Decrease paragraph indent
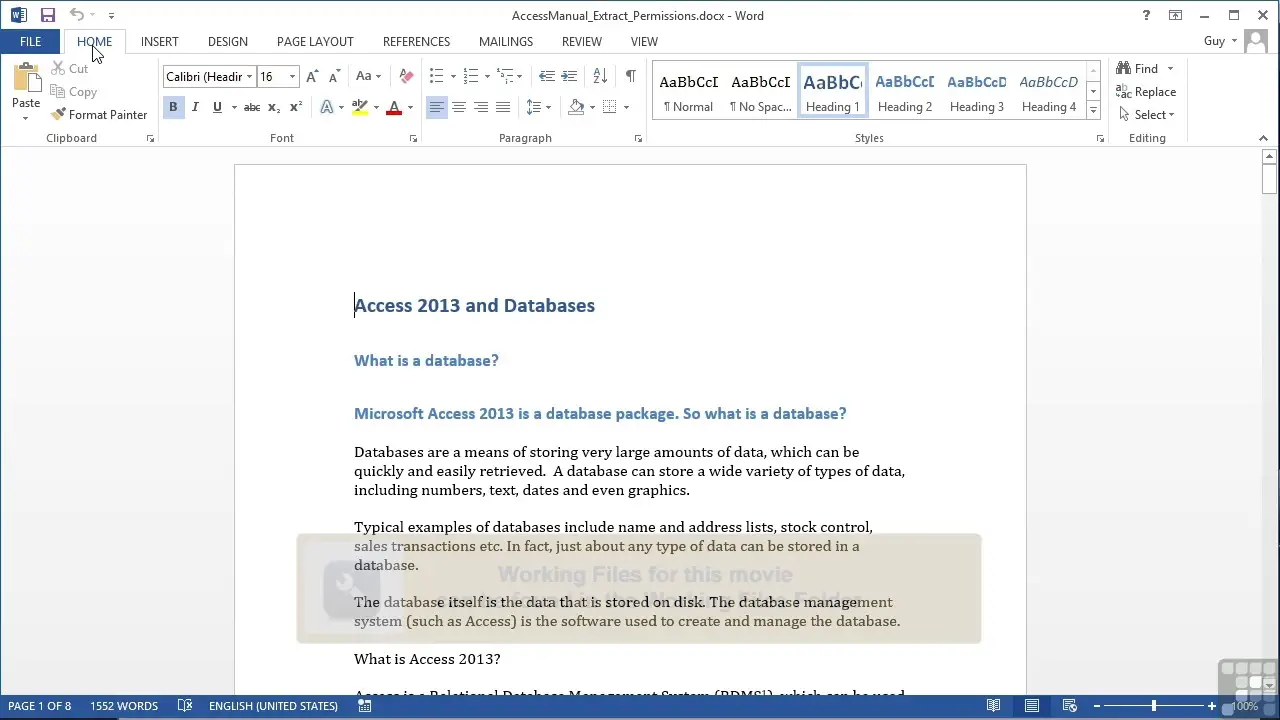The width and height of the screenshot is (1280, 720). coord(546,77)
